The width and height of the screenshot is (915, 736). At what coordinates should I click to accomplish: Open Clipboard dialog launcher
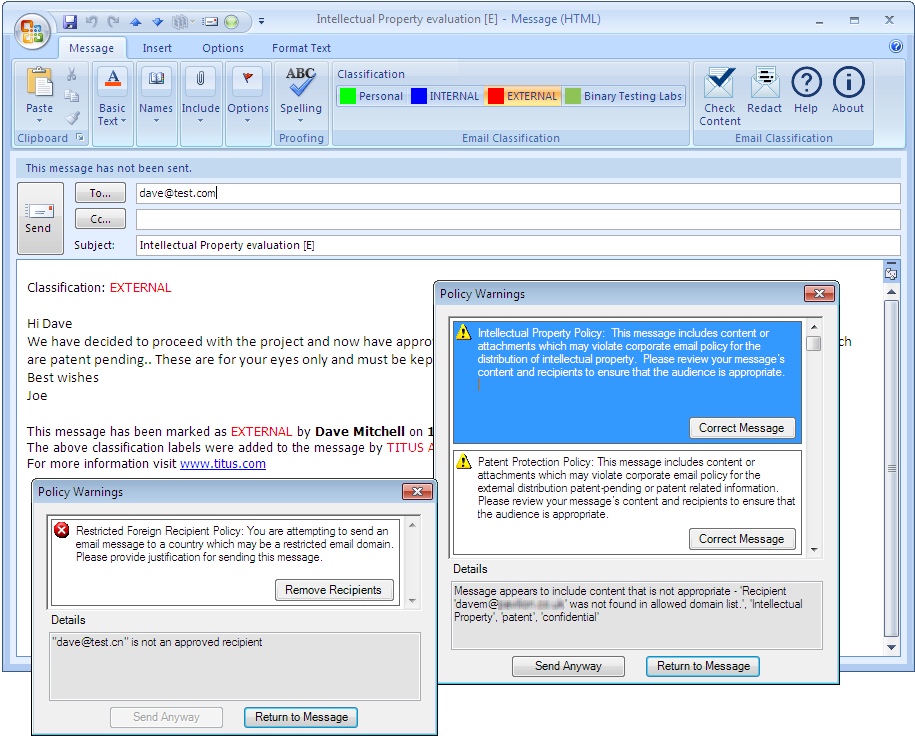(x=80, y=138)
